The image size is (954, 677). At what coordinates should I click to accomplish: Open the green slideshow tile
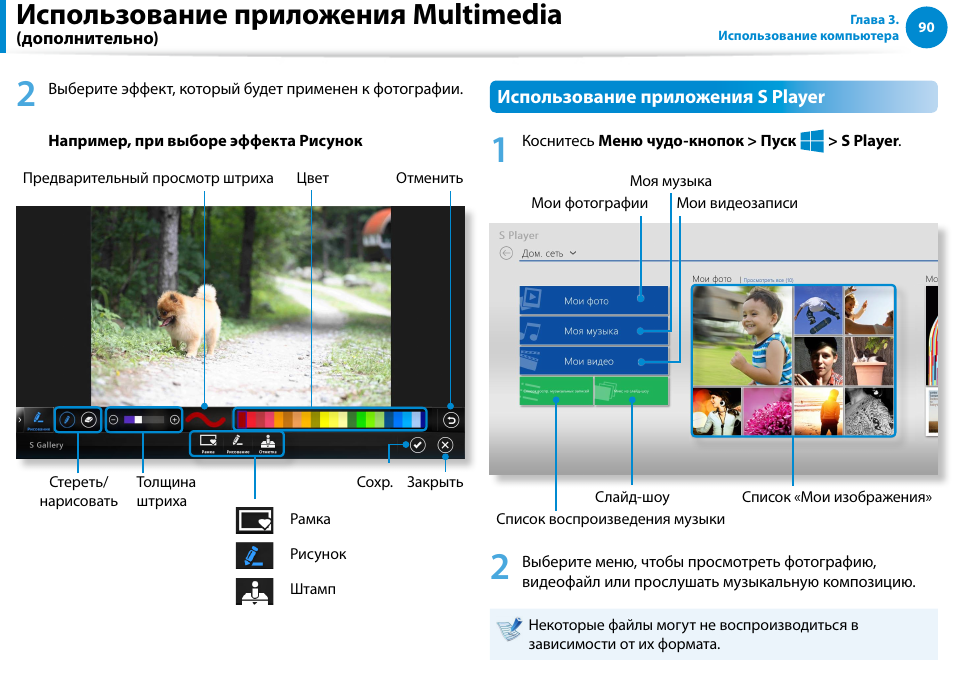pyautogui.click(x=632, y=391)
